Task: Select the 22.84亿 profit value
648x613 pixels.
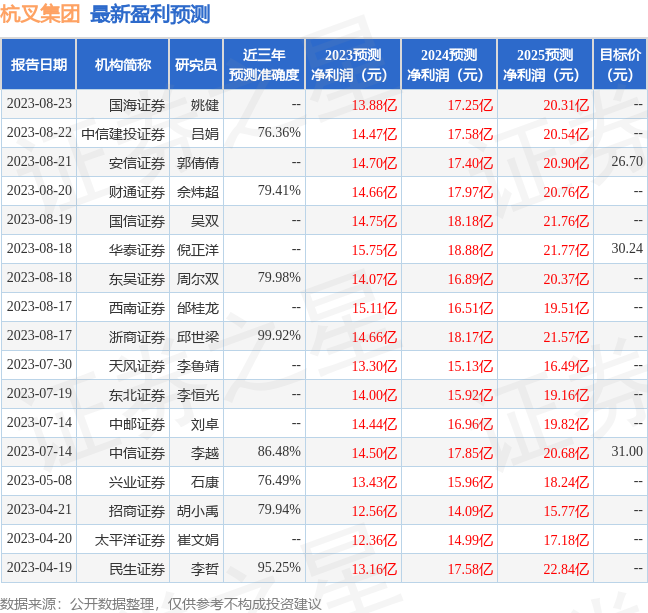Action: 566,569
